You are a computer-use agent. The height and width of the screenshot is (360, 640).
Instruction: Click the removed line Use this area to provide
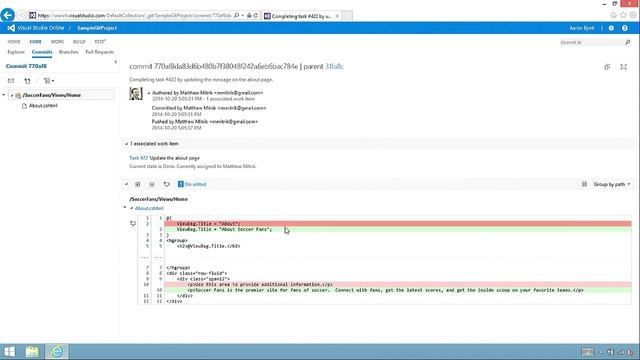point(398,284)
